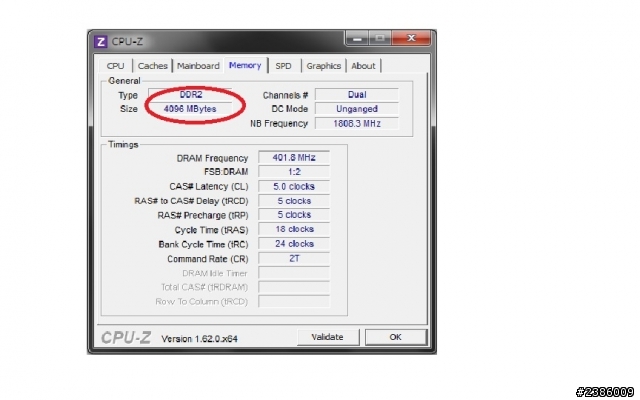Minimize the CPU-Z window
Viewport: 640px width, 400px height.
coord(358,38)
